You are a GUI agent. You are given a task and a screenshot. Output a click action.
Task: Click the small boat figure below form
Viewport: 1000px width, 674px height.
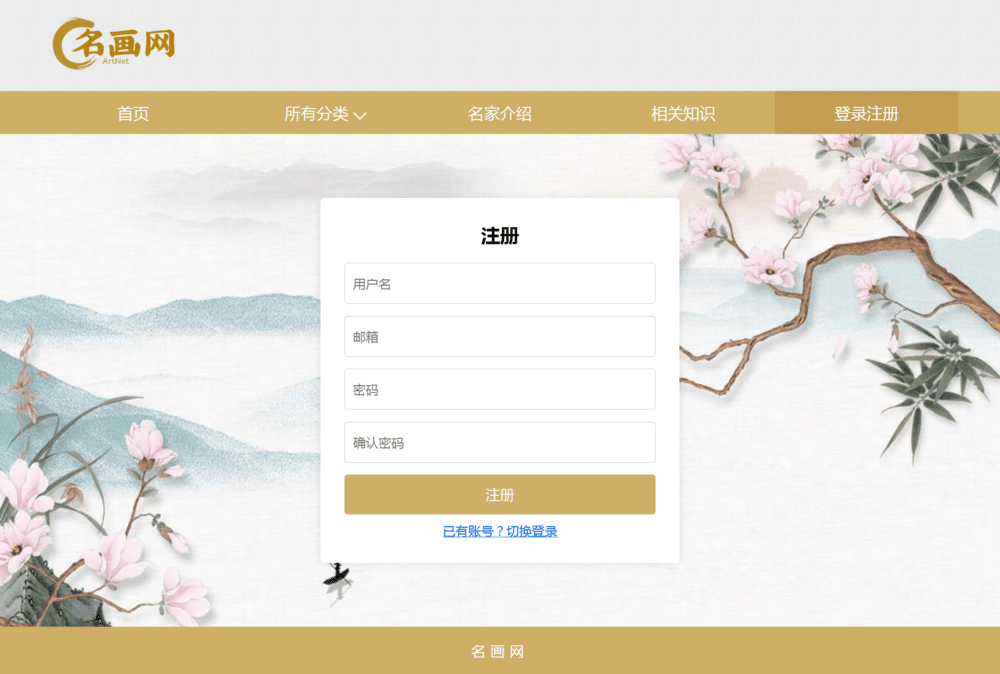pyautogui.click(x=336, y=575)
